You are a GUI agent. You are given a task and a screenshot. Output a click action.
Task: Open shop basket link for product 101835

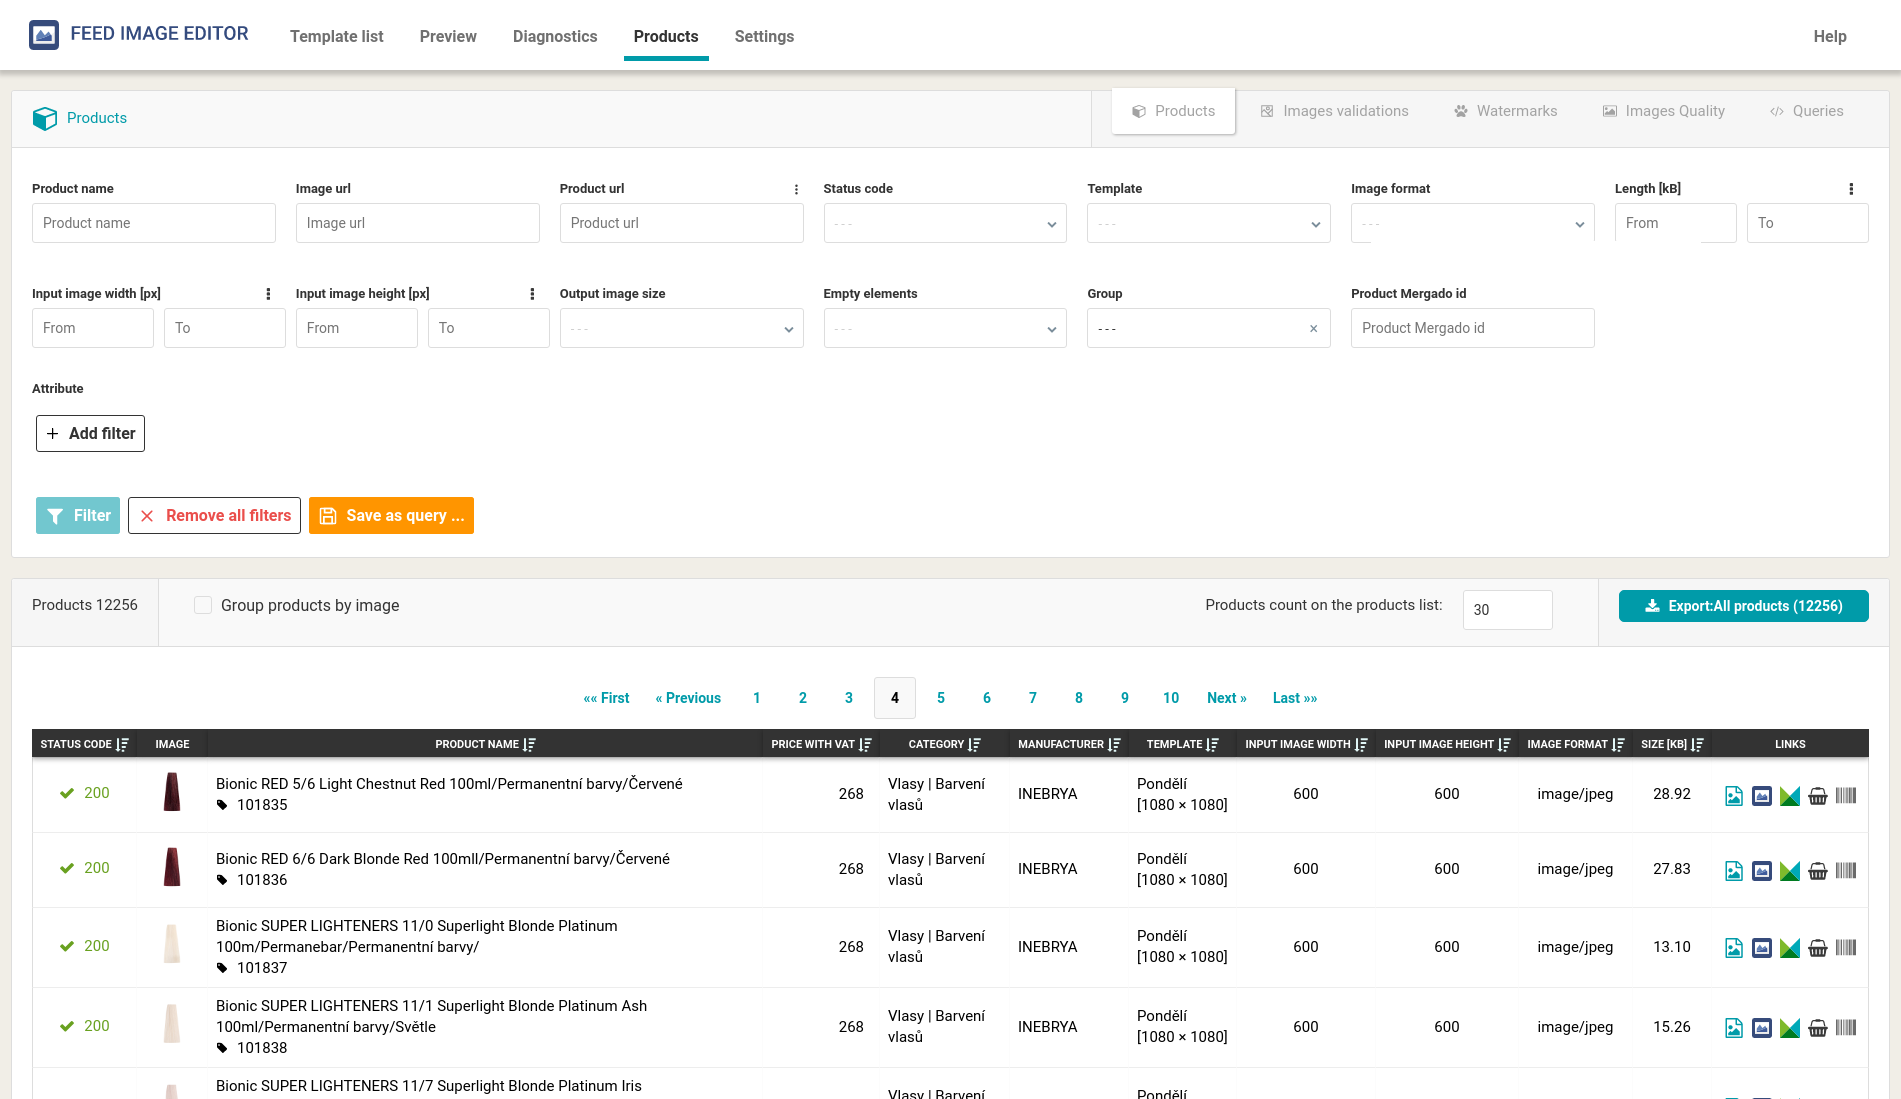(1818, 796)
